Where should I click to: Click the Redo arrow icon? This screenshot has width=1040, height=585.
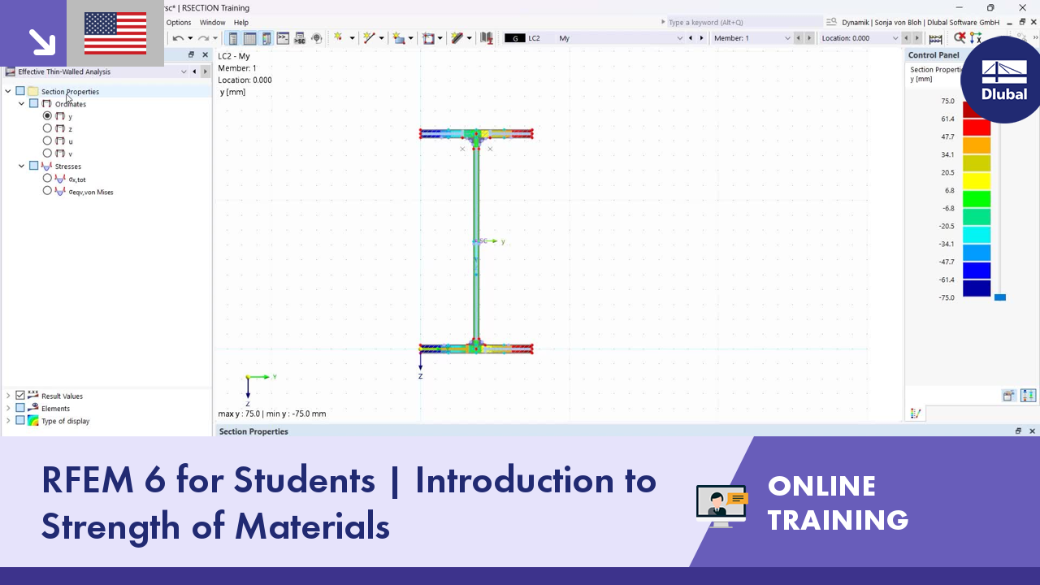204,38
